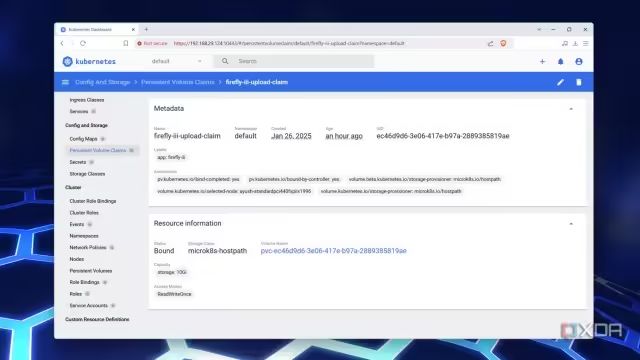
Task: Click the create new resource plus icon
Action: [x=542, y=61]
